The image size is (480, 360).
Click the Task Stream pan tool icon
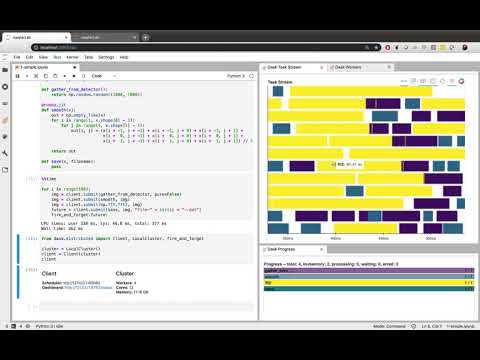[x=404, y=81]
